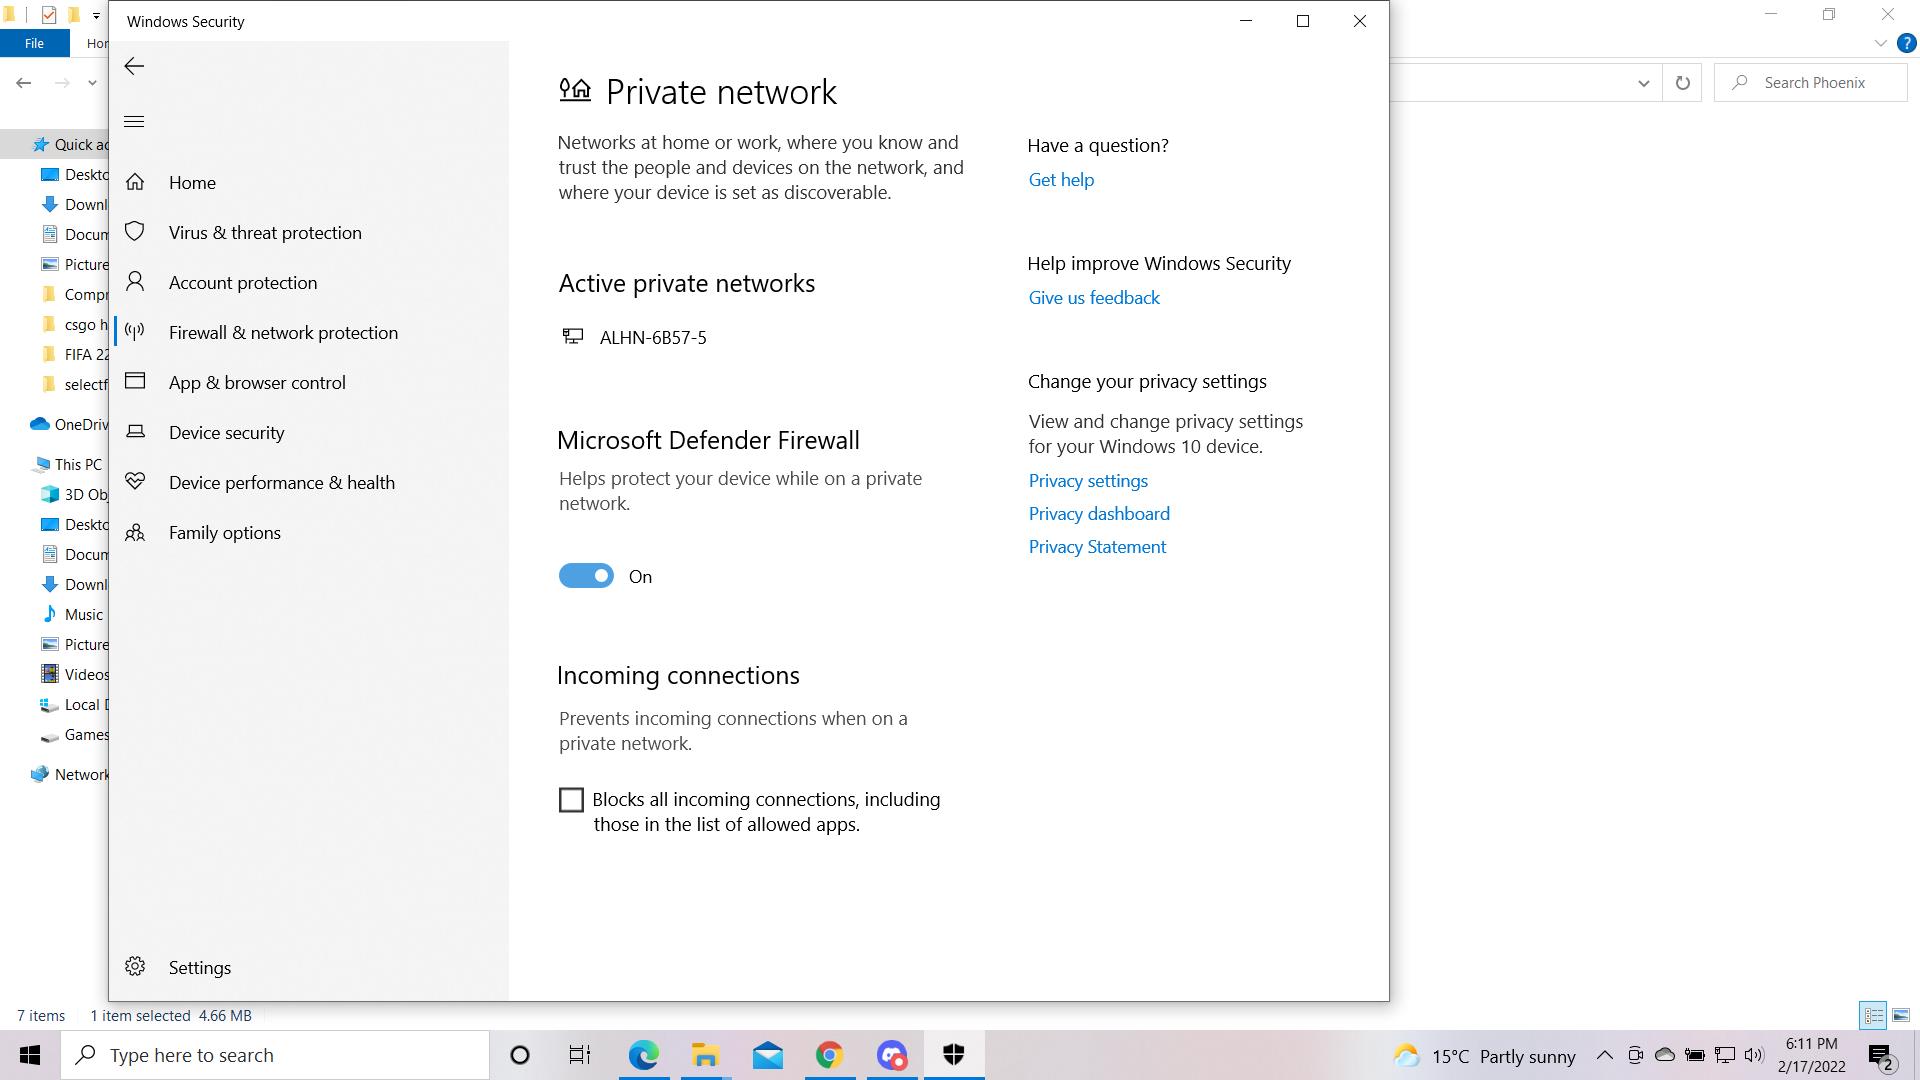Image resolution: width=1920 pixels, height=1080 pixels.
Task: Click the Account protection person icon
Action: pos(135,282)
